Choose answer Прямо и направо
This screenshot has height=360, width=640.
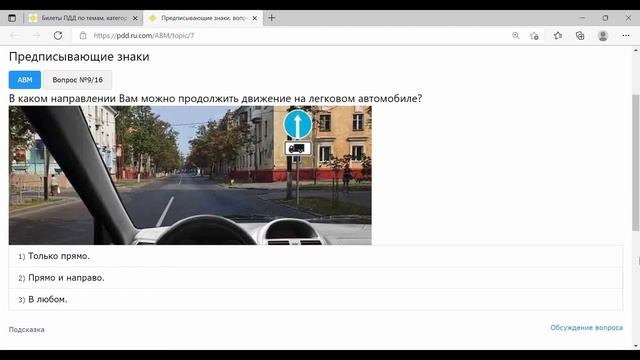coord(316,278)
